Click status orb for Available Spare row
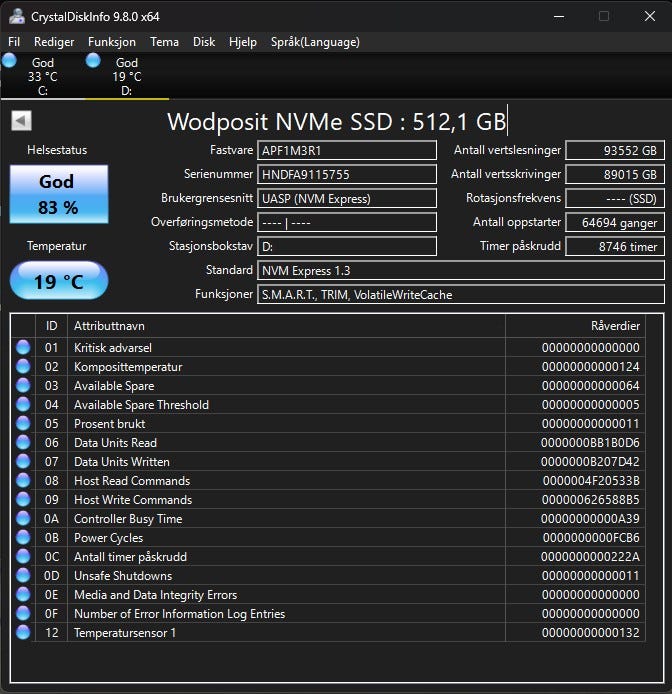672x694 pixels. 23,386
